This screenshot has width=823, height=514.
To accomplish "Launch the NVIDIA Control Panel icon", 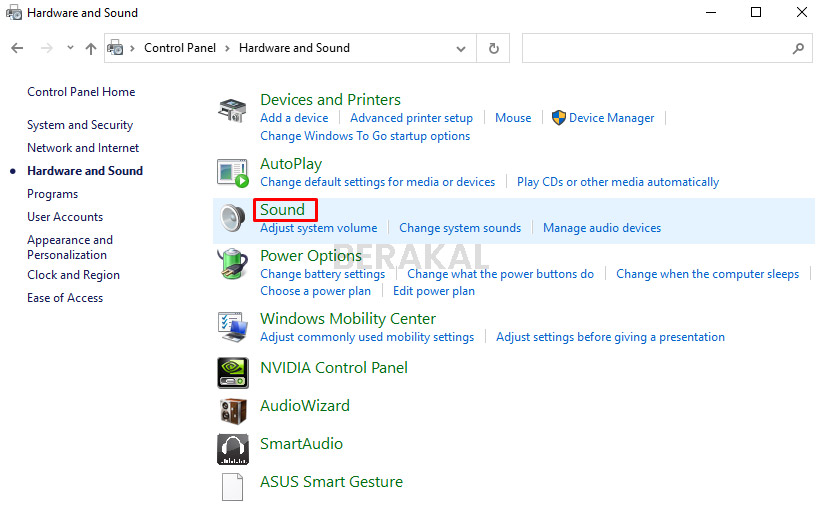I will (232, 372).
